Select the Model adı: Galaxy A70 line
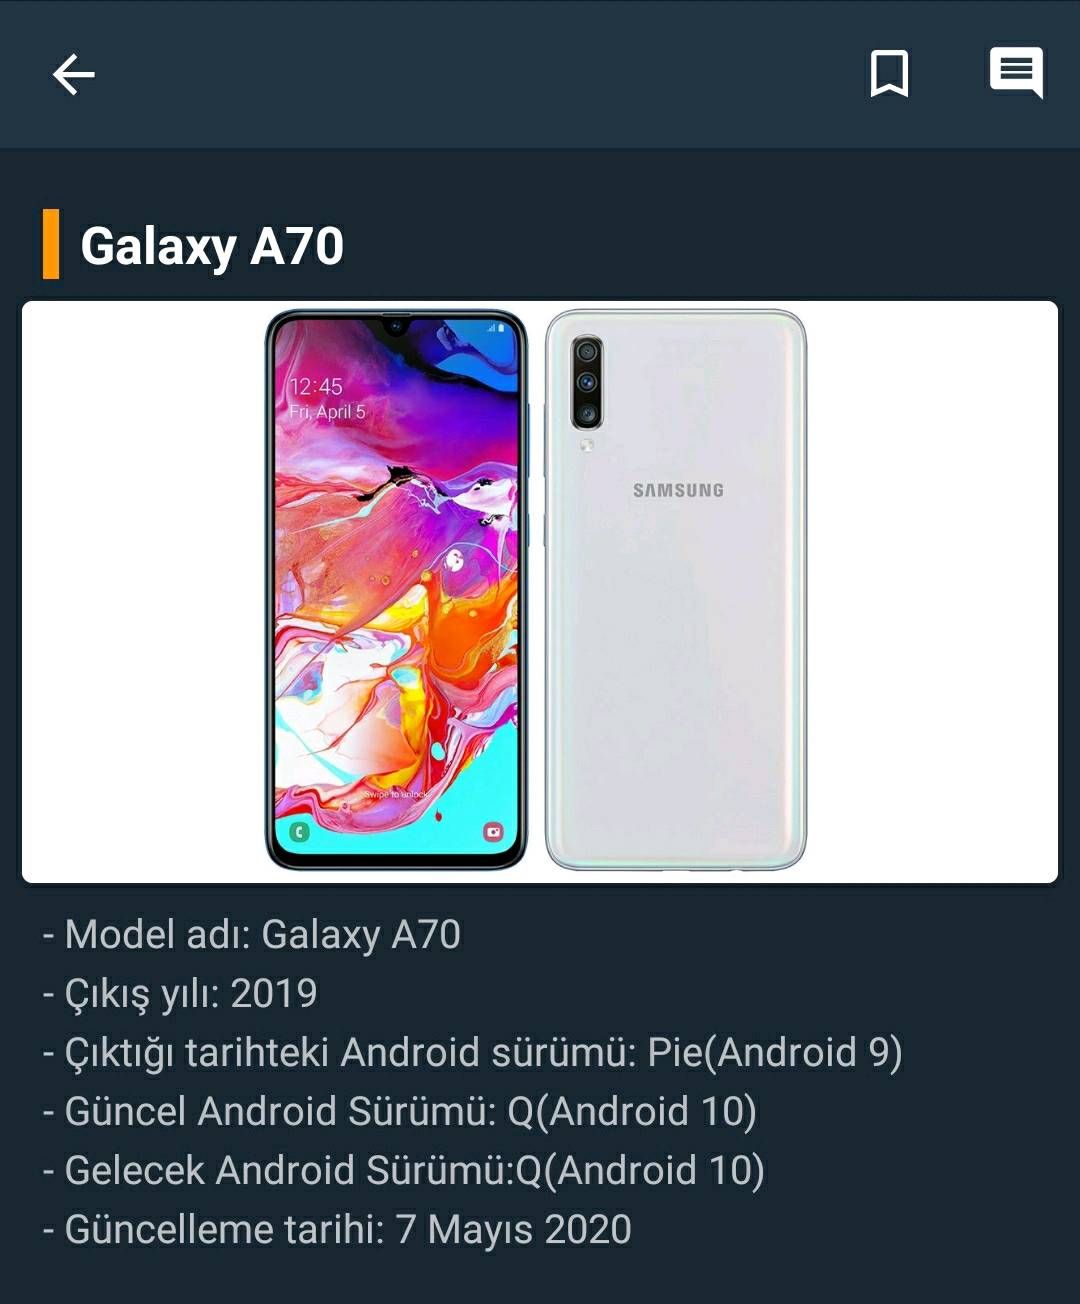This screenshot has height=1304, width=1080. [252, 935]
